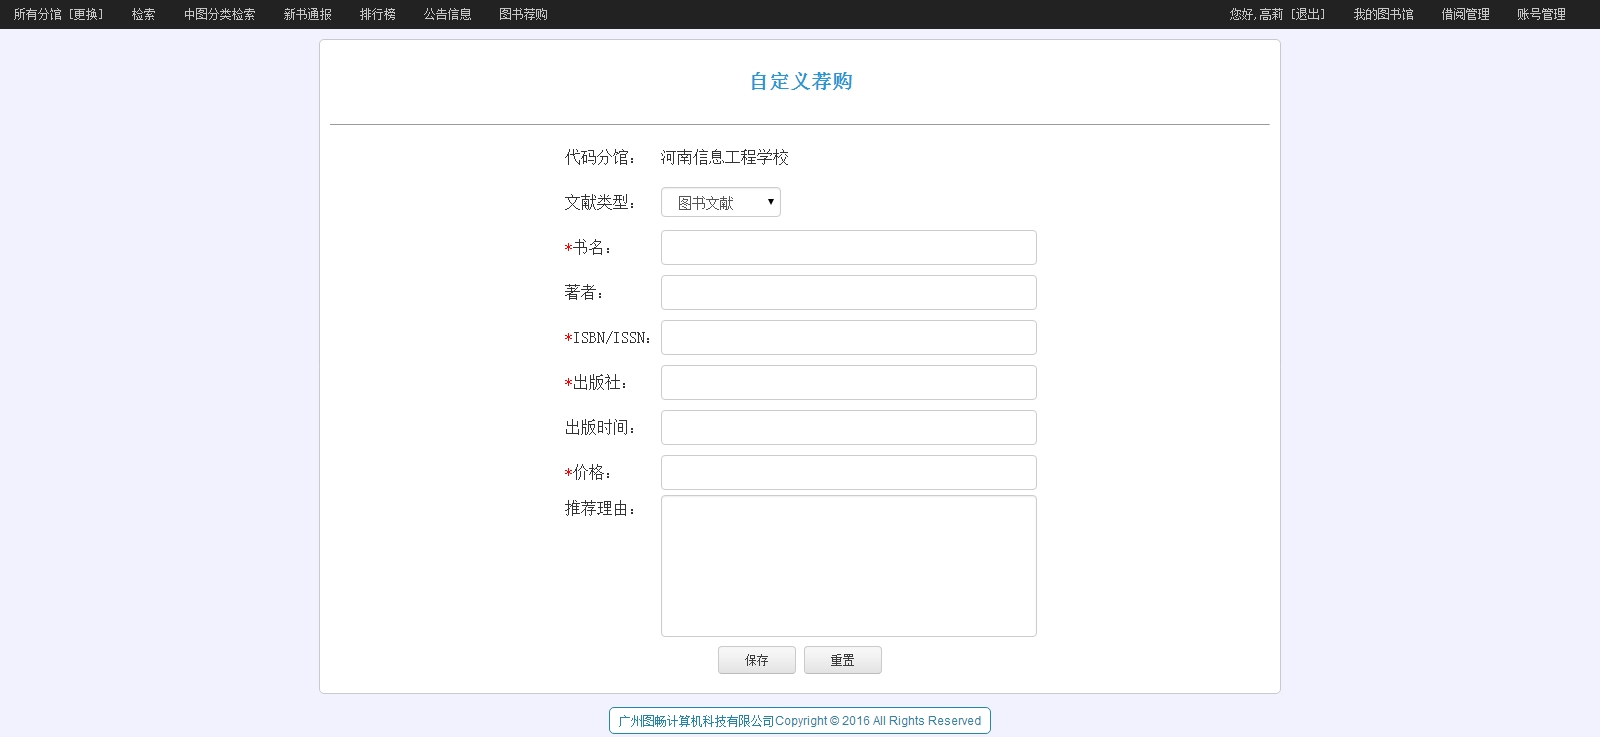Go to 中图分类检索 in navigation
This screenshot has width=1600, height=737.
click(219, 14)
